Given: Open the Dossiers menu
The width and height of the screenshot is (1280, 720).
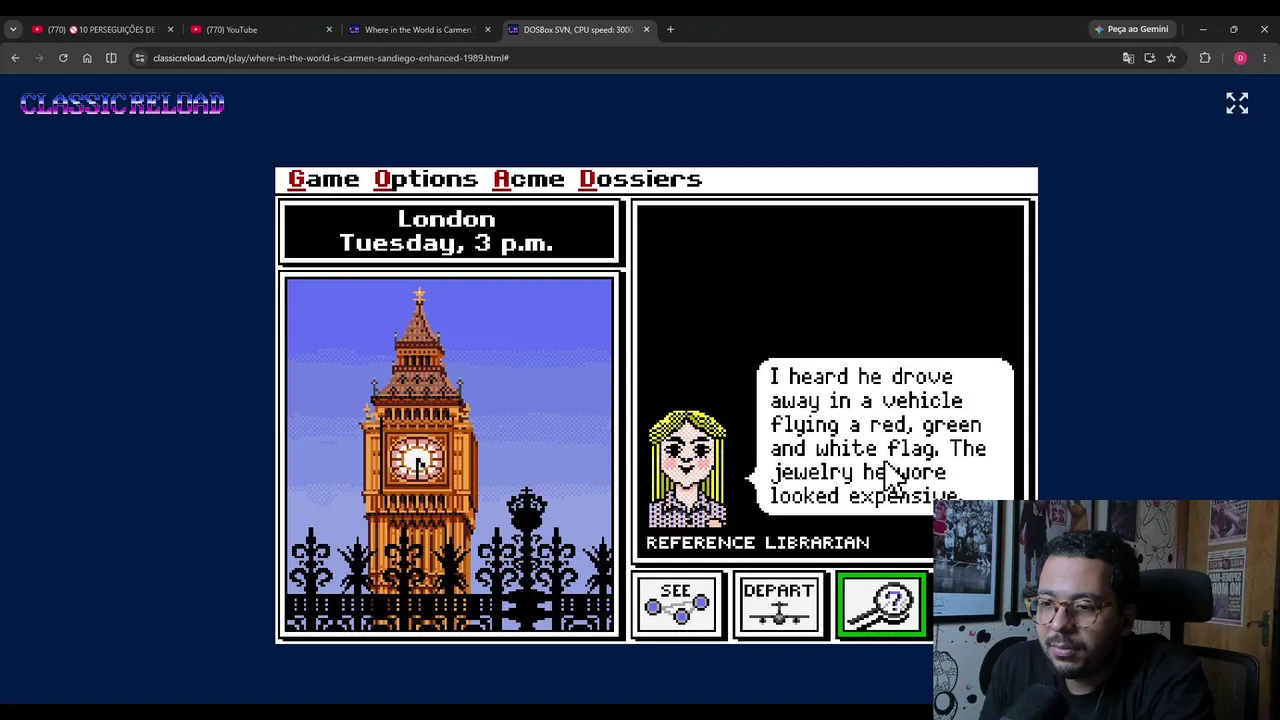Looking at the screenshot, I should (641, 179).
